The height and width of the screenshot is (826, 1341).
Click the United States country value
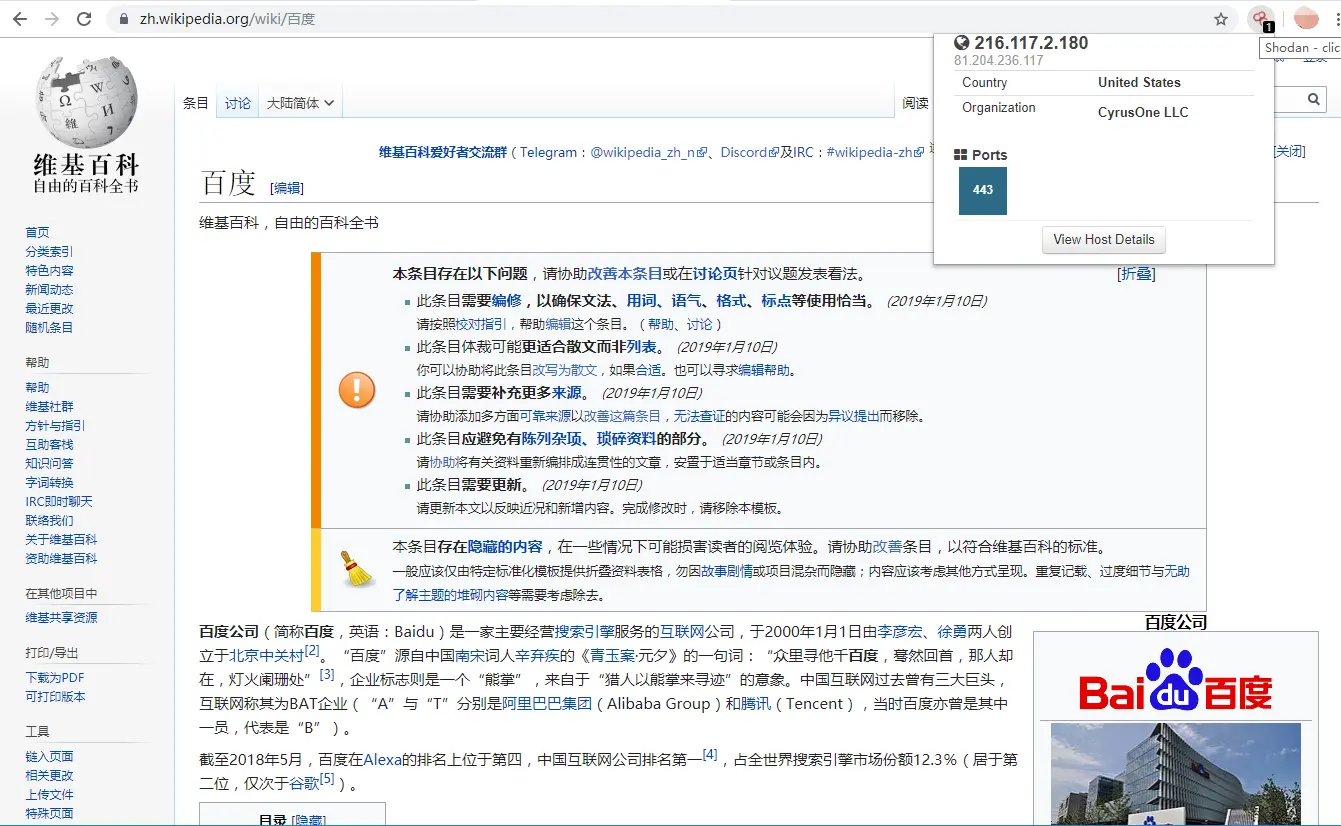coord(1139,82)
